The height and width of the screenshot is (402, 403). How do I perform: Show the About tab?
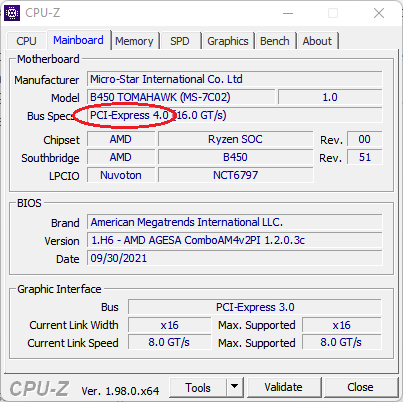pos(317,41)
